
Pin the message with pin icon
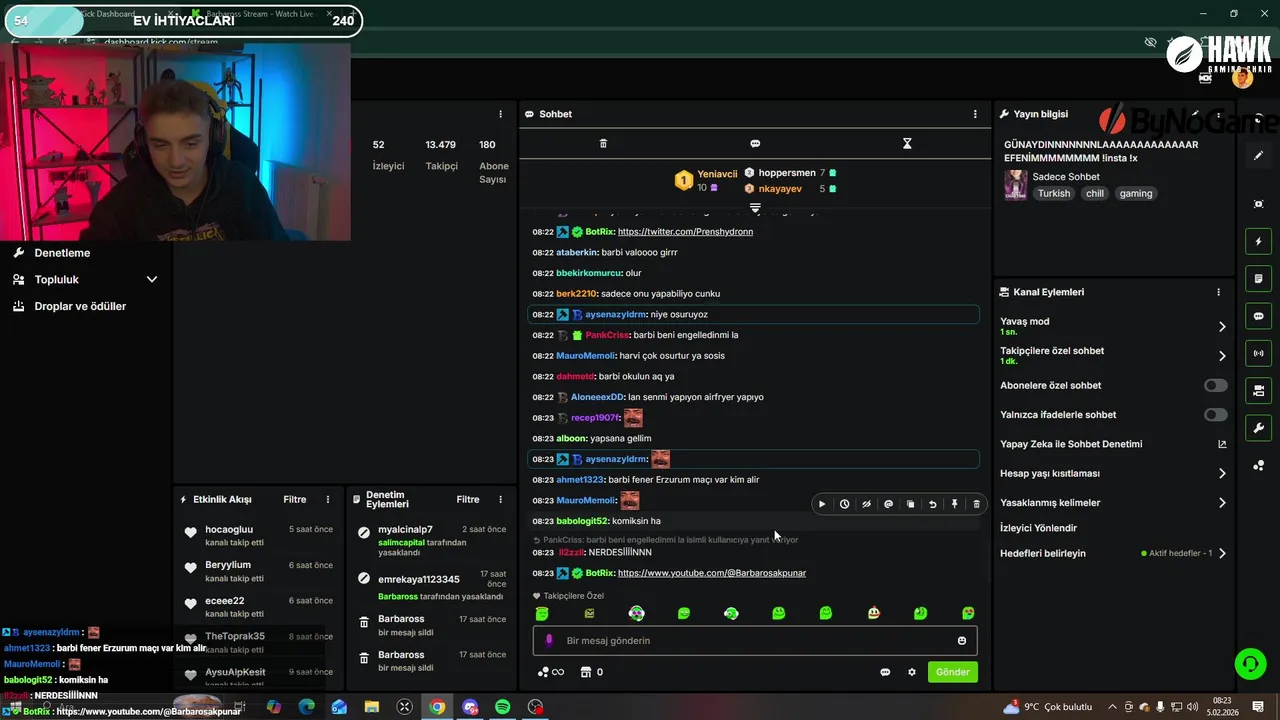[x=954, y=504]
